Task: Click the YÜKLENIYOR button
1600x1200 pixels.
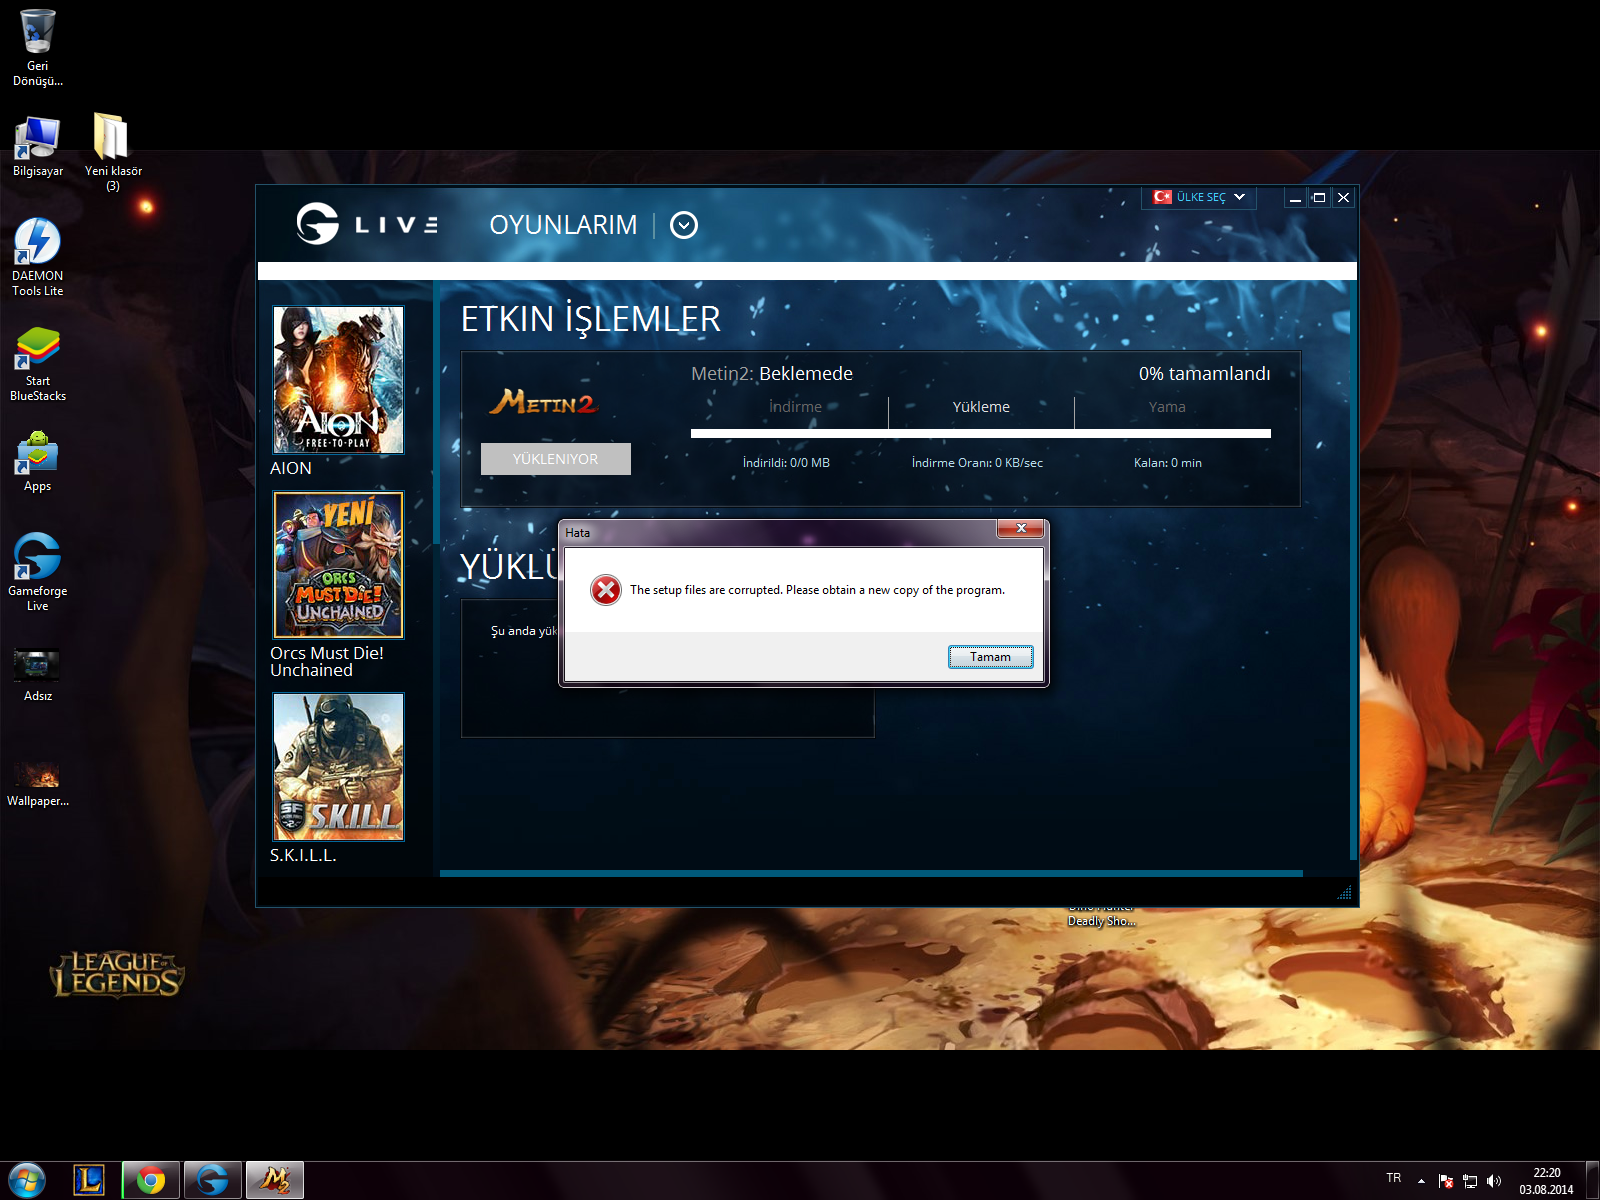Action: tap(555, 459)
